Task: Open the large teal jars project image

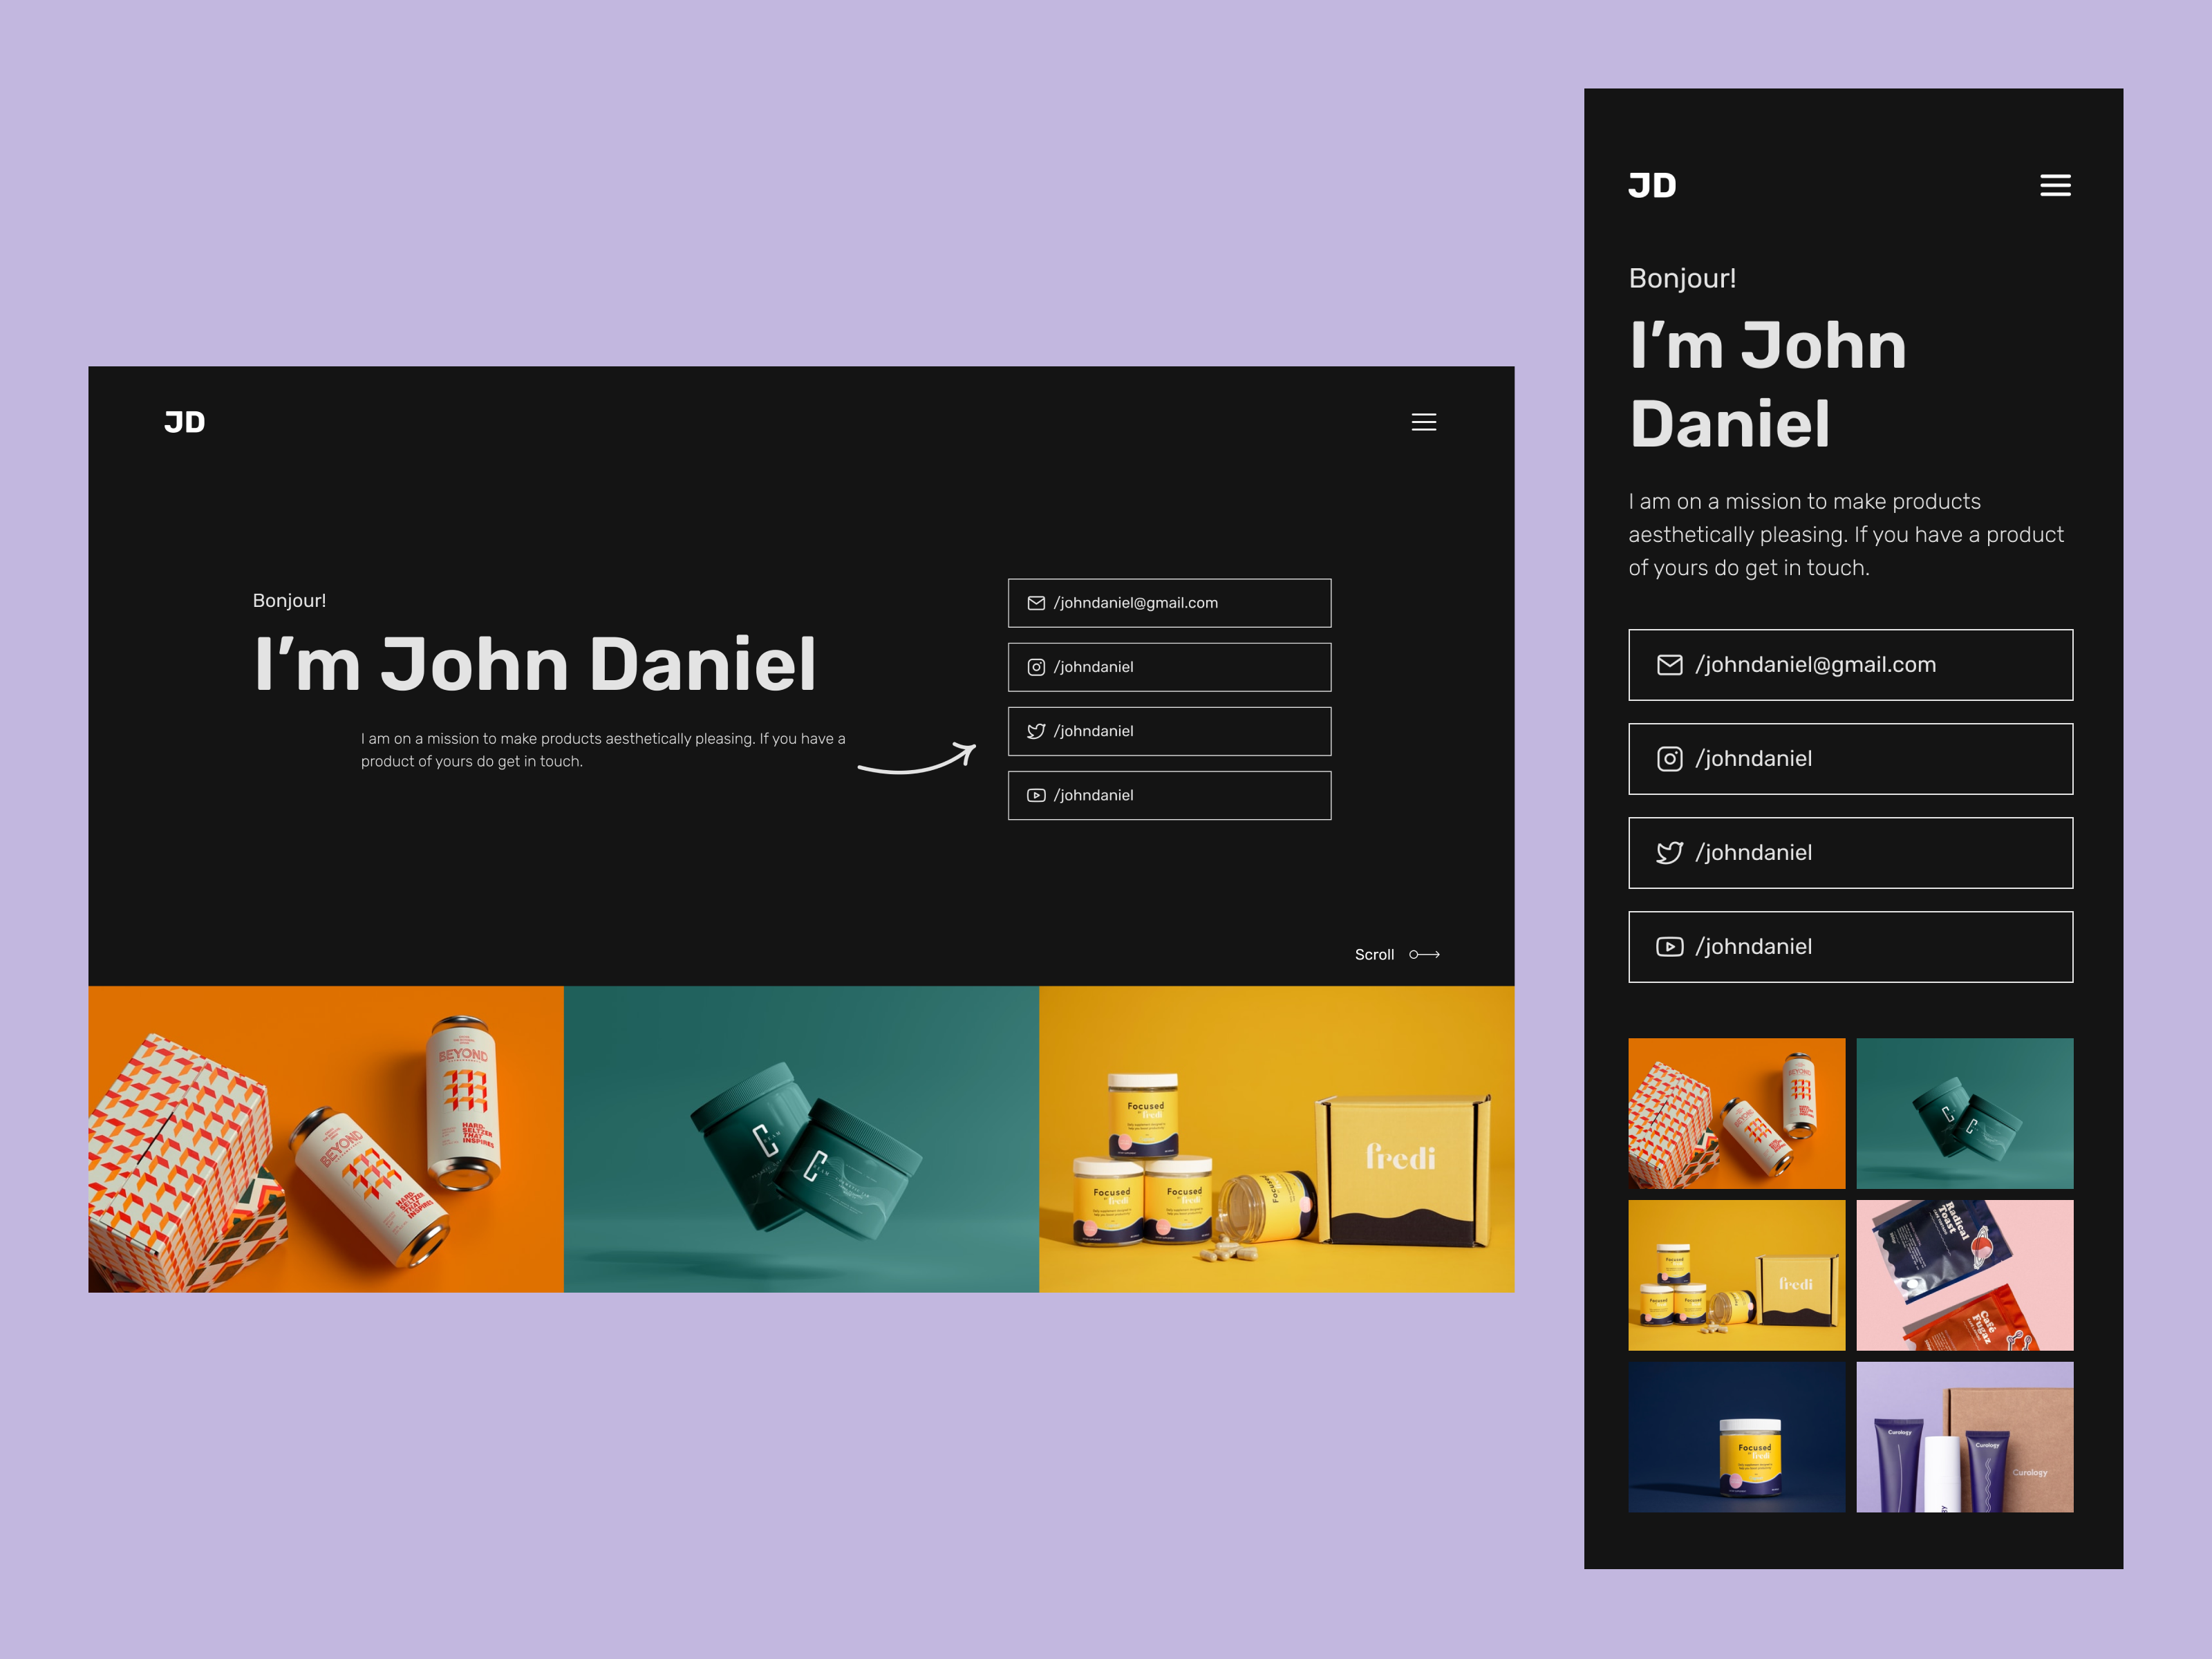Action: (x=801, y=1139)
